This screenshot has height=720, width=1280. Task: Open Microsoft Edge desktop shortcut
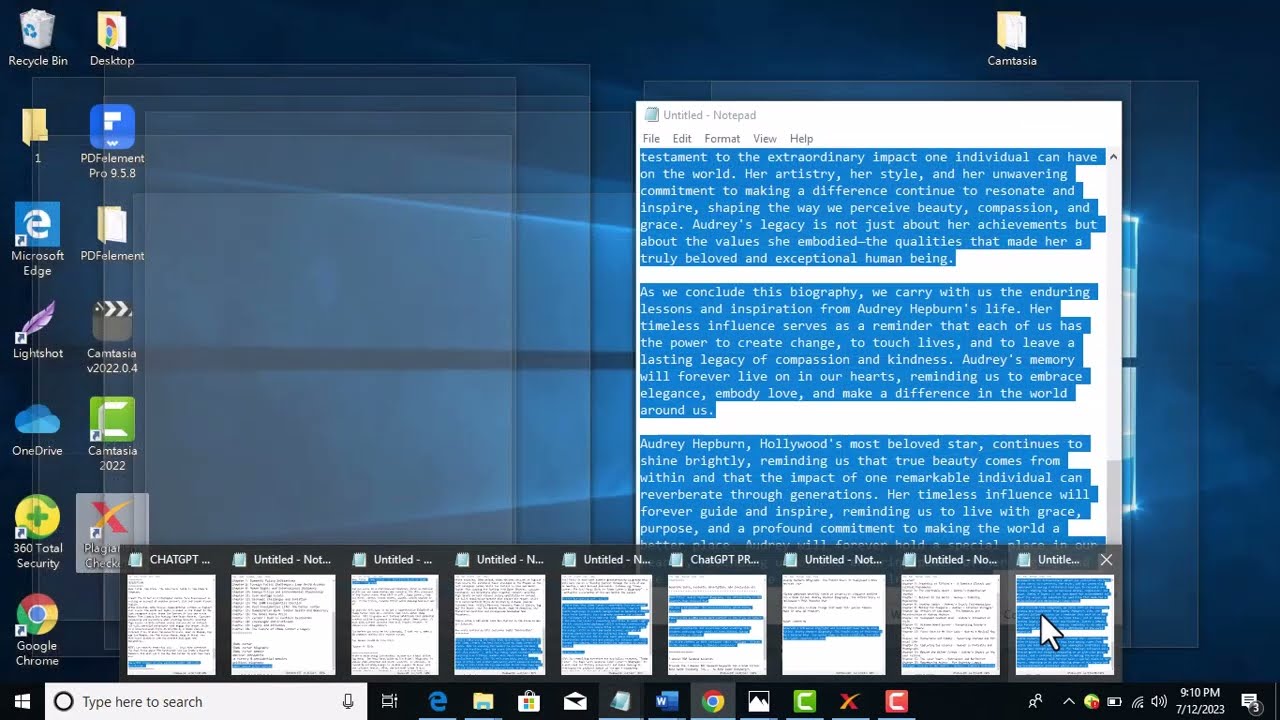click(x=37, y=239)
